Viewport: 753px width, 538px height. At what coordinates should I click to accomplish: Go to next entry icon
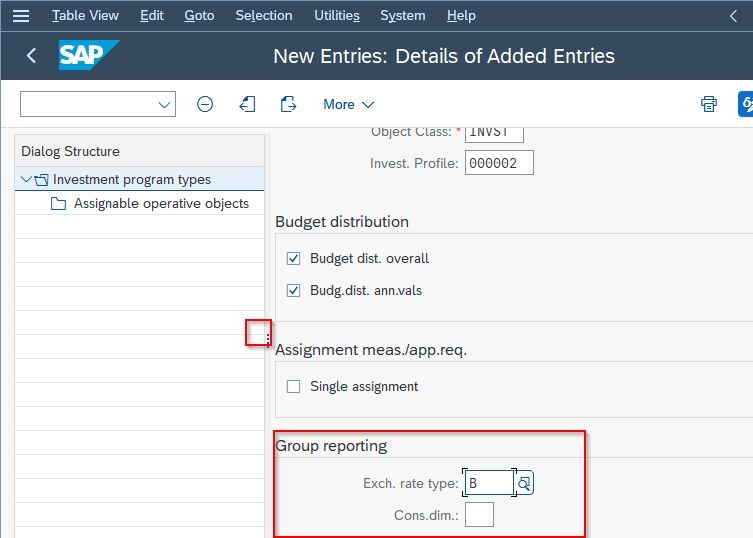tap(288, 104)
